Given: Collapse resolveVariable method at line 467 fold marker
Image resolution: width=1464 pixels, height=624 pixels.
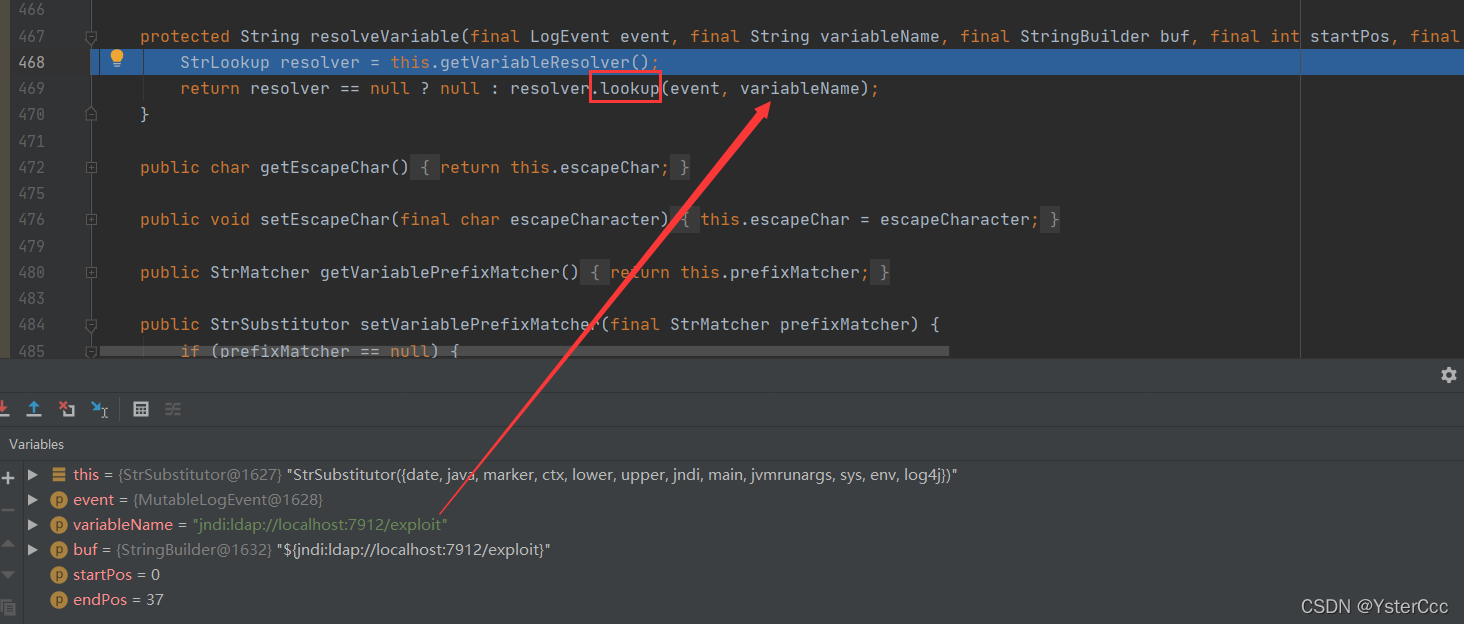Looking at the screenshot, I should (x=91, y=37).
